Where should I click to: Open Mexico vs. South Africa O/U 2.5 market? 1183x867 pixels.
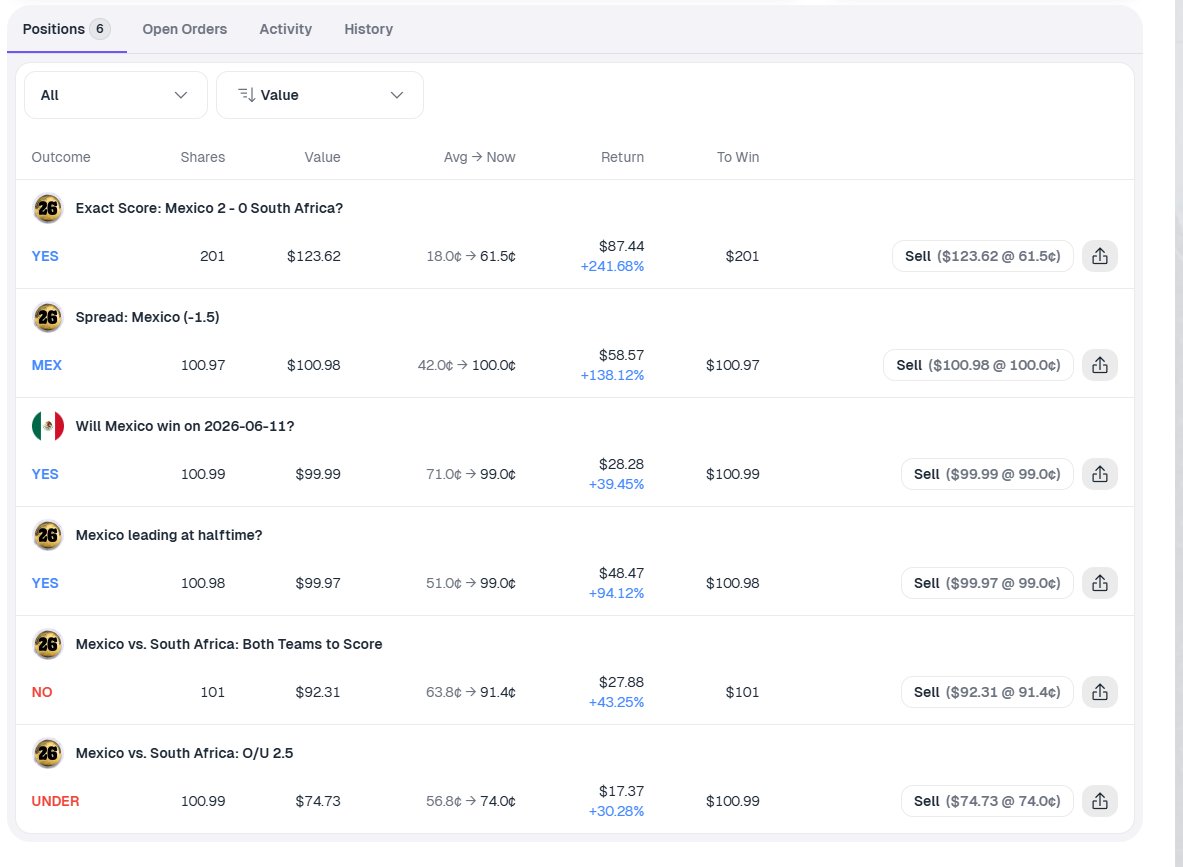184,753
